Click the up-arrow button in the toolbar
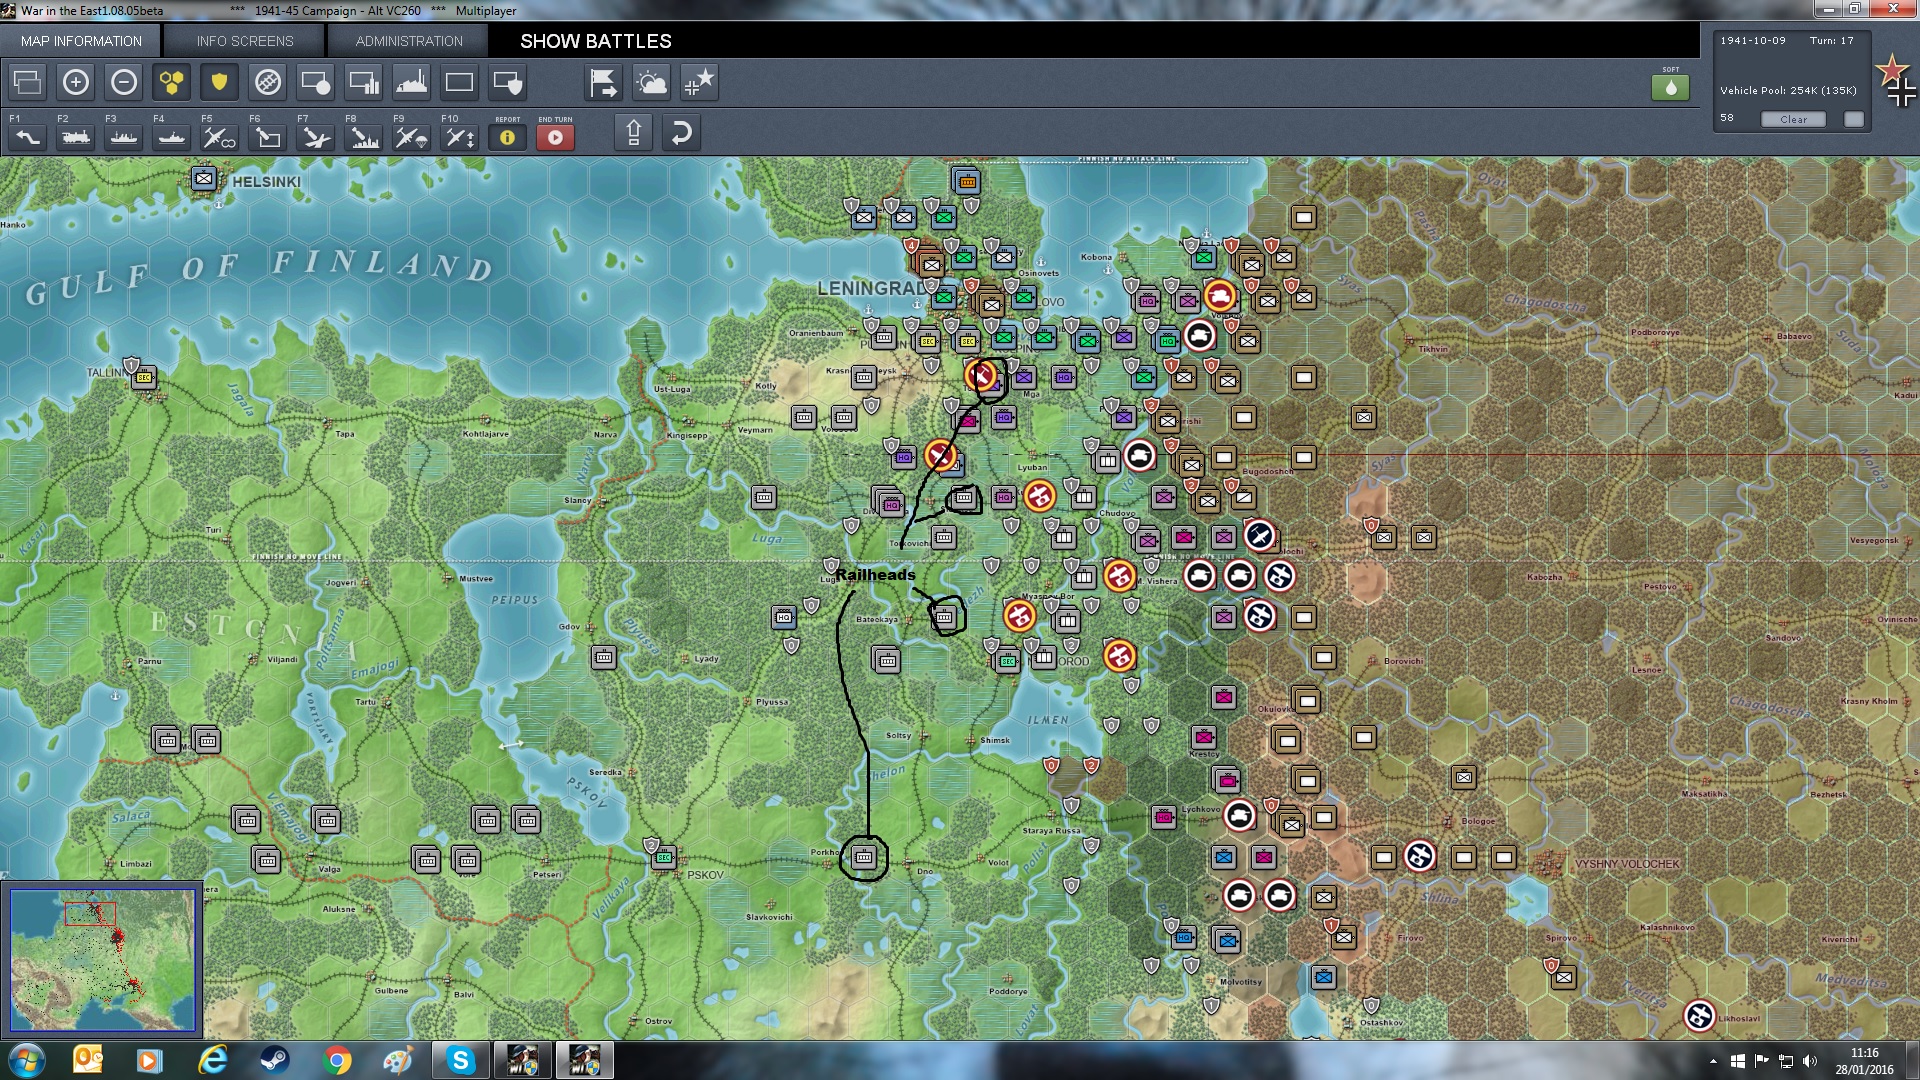The width and height of the screenshot is (1920, 1080). point(634,133)
